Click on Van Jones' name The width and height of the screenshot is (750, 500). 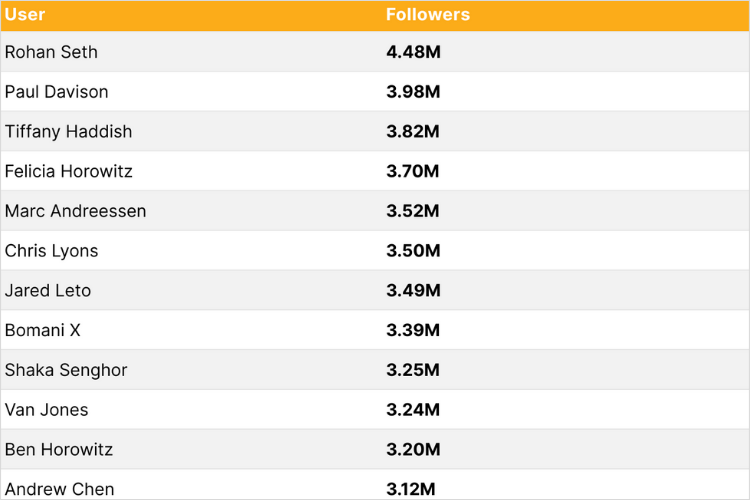46,409
